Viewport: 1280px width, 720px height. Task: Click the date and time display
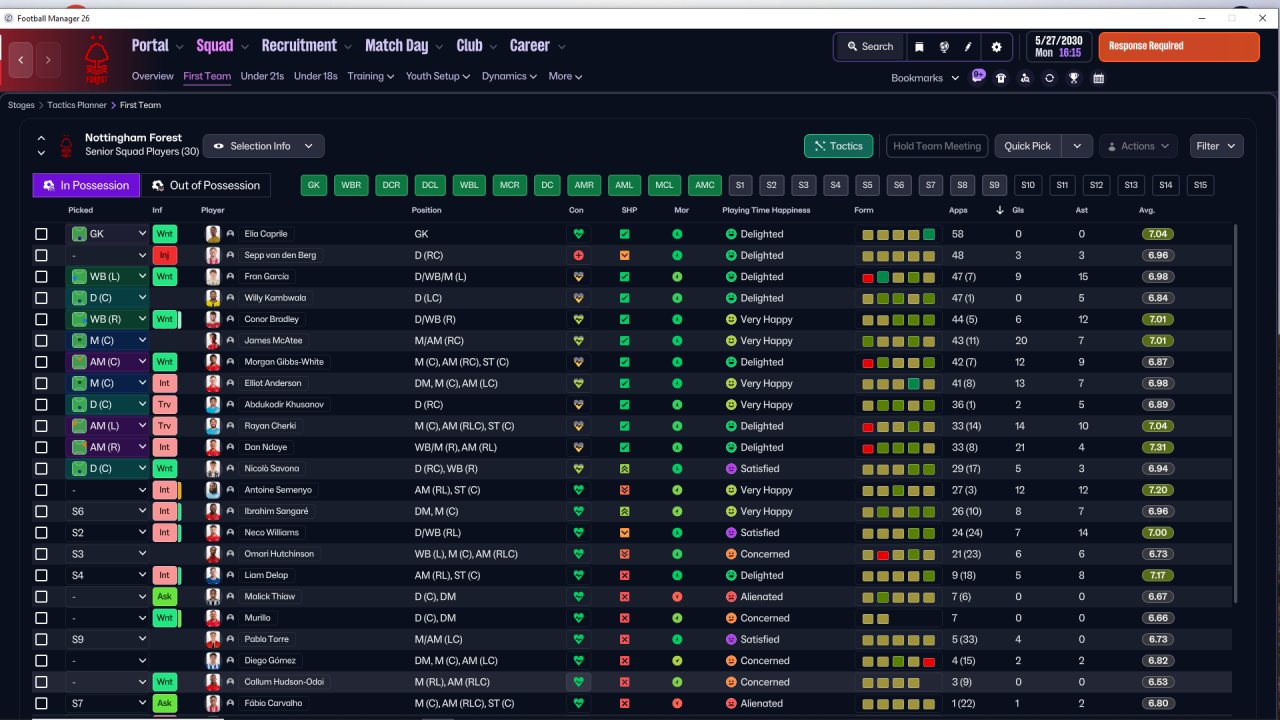[x=1060, y=47]
